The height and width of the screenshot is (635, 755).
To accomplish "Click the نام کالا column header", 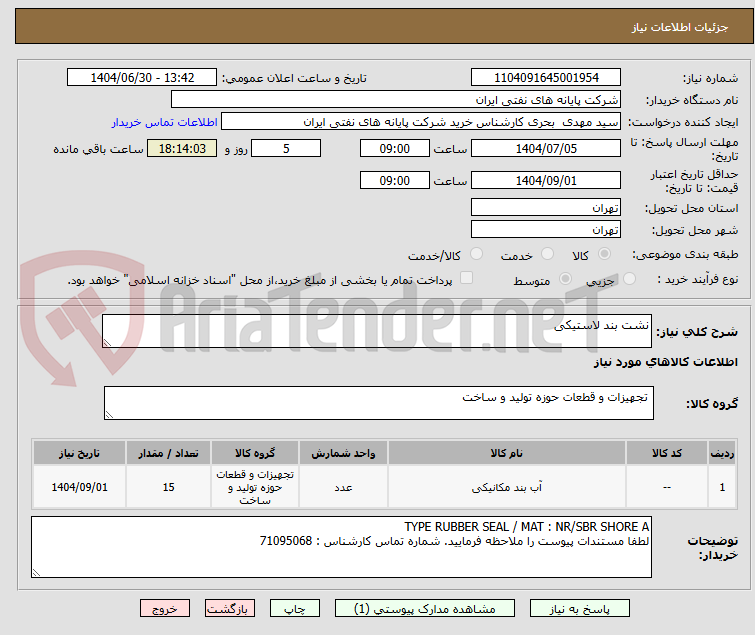I will coord(507,453).
